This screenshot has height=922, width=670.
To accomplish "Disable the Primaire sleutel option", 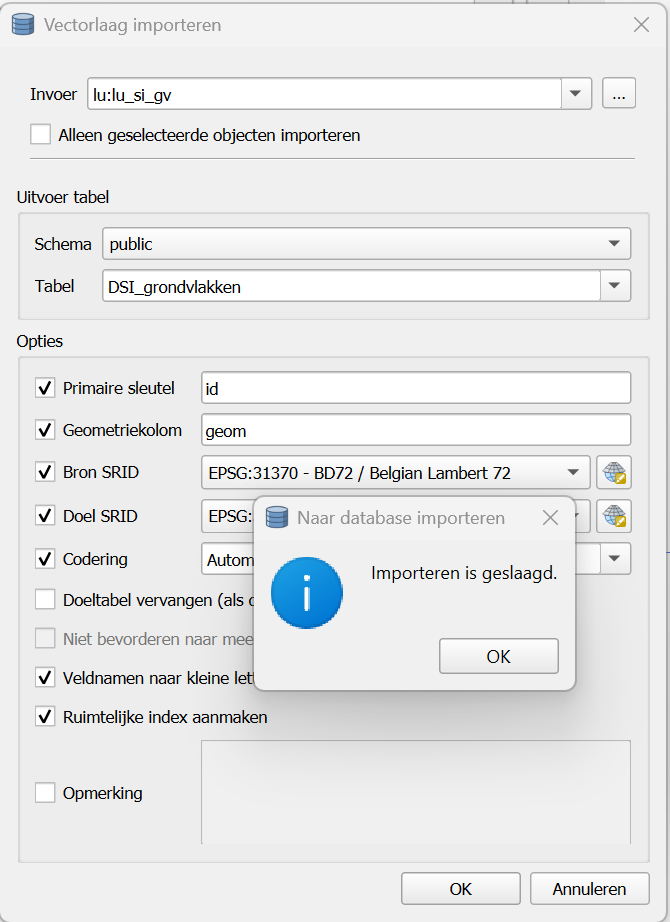I will click(45, 388).
